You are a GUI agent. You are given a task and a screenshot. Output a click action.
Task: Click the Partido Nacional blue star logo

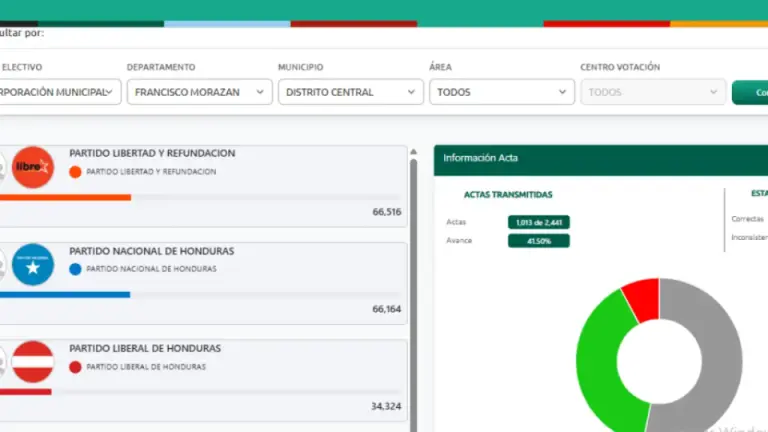pyautogui.click(x=33, y=264)
